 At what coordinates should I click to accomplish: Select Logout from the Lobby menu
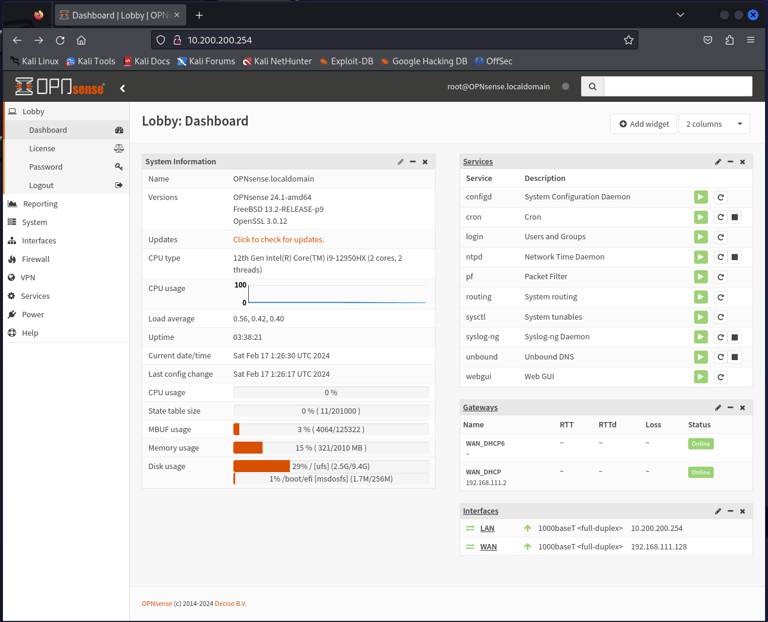(66, 186)
